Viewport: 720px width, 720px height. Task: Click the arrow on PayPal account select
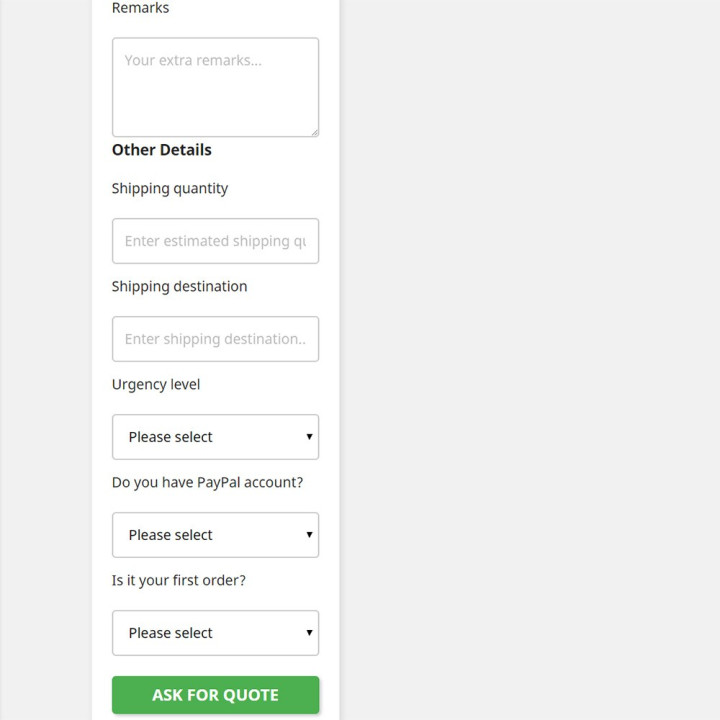tap(309, 534)
